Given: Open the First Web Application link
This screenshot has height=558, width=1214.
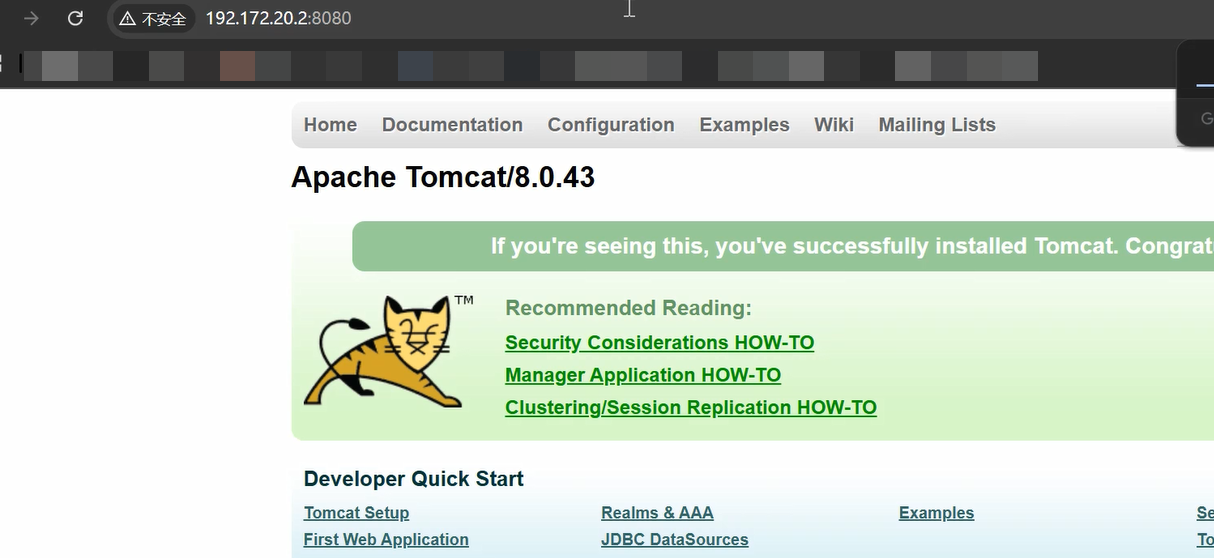Looking at the screenshot, I should pos(386,540).
